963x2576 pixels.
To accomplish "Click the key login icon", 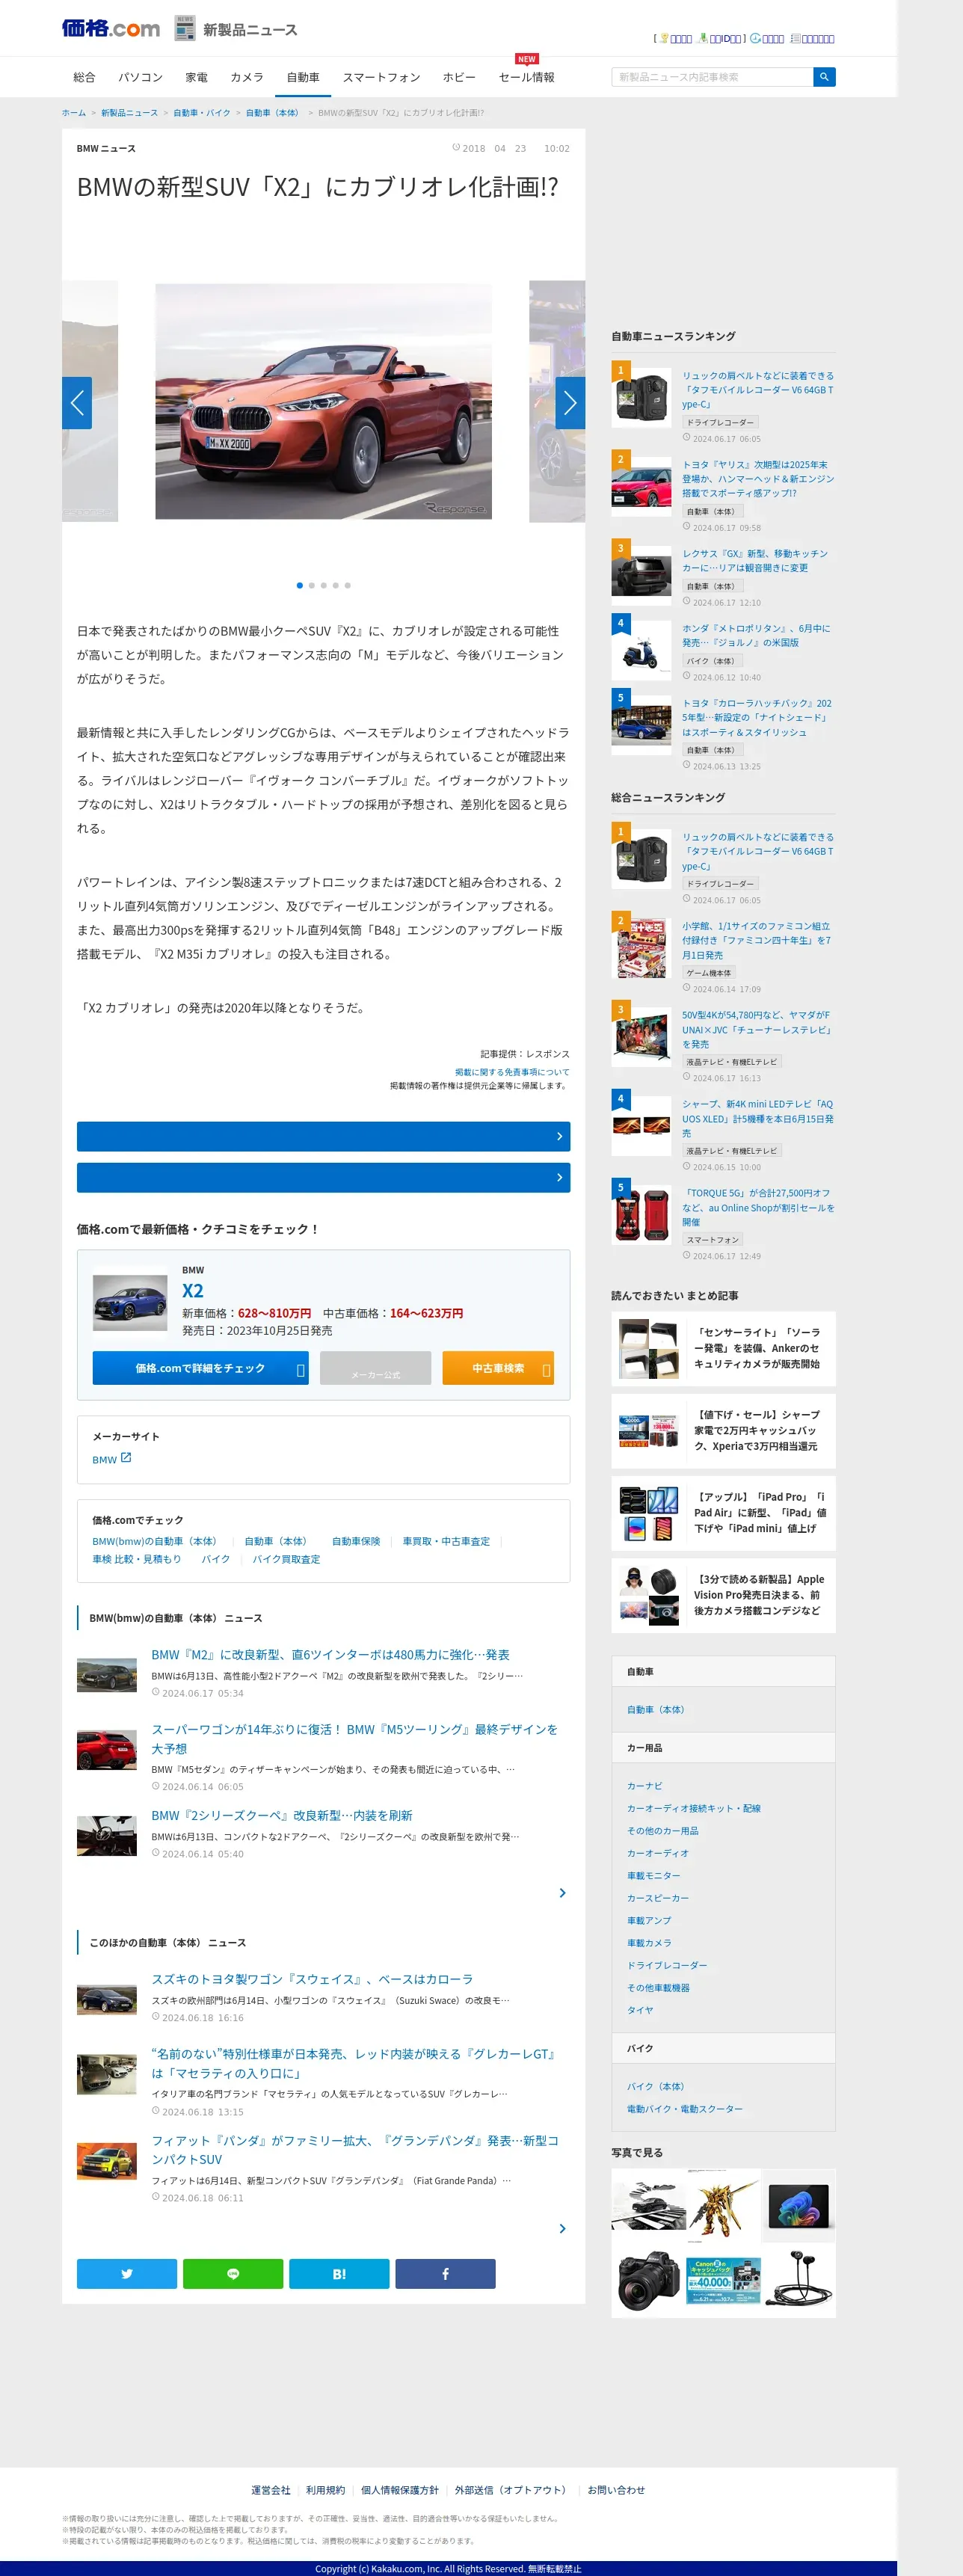I will 664,38.
